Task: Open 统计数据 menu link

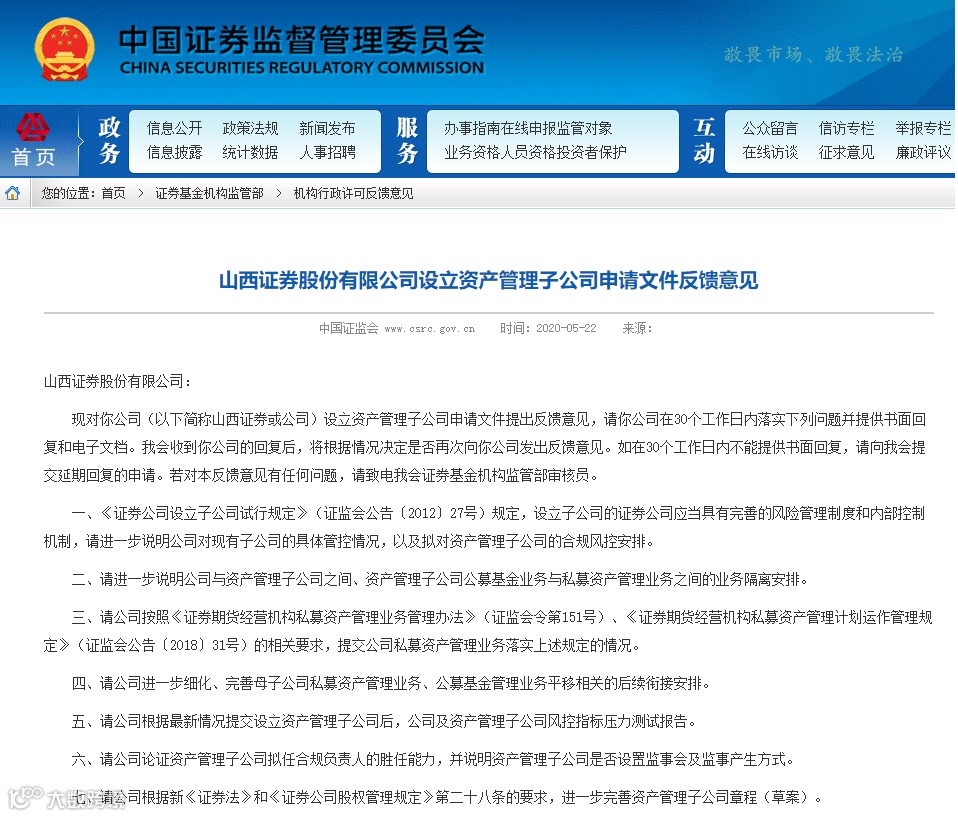Action: [250, 152]
